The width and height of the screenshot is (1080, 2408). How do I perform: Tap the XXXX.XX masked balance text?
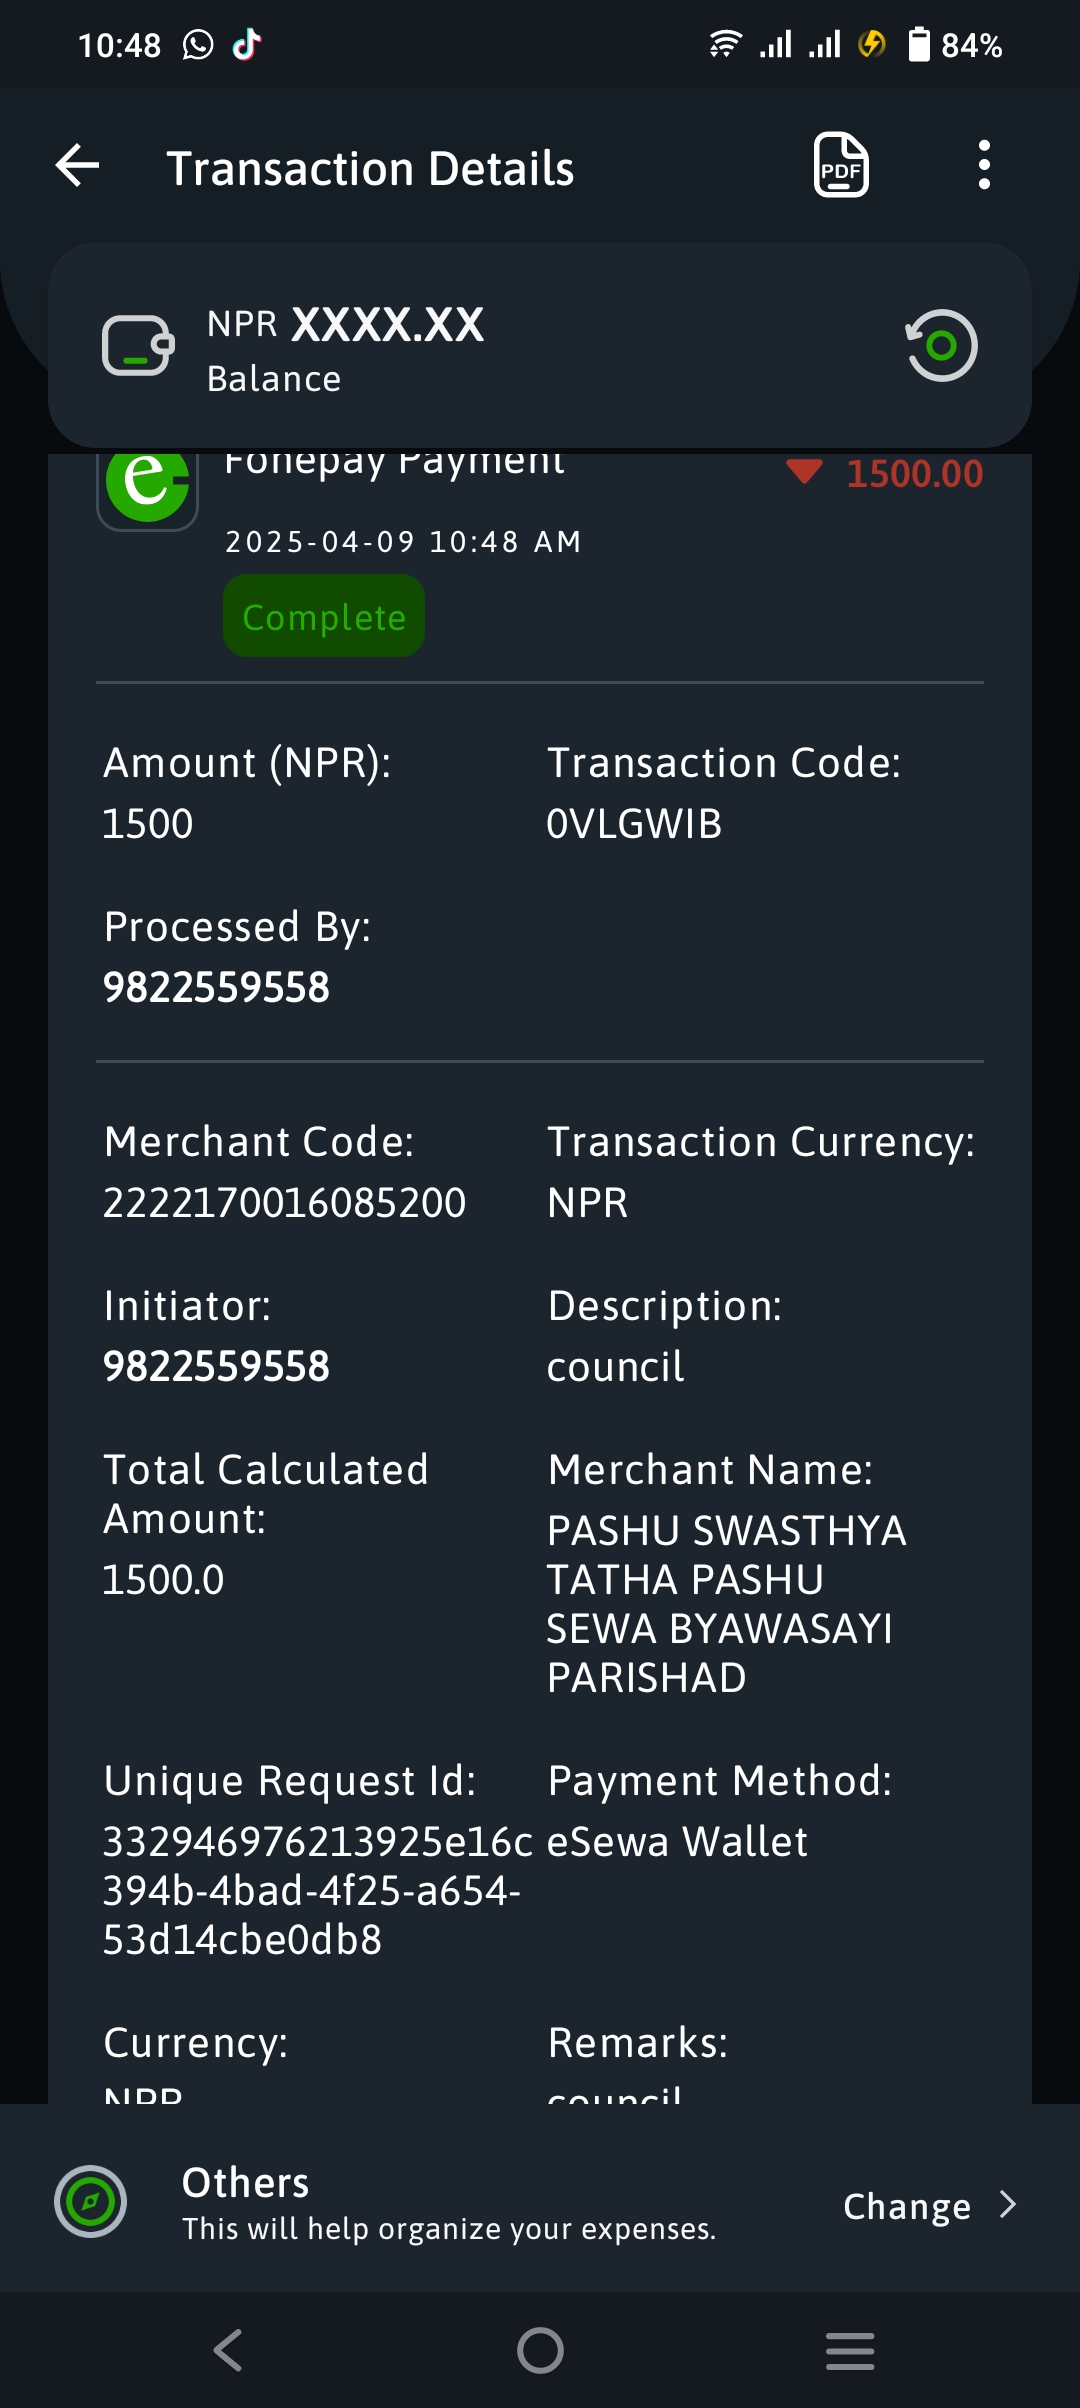tap(387, 325)
